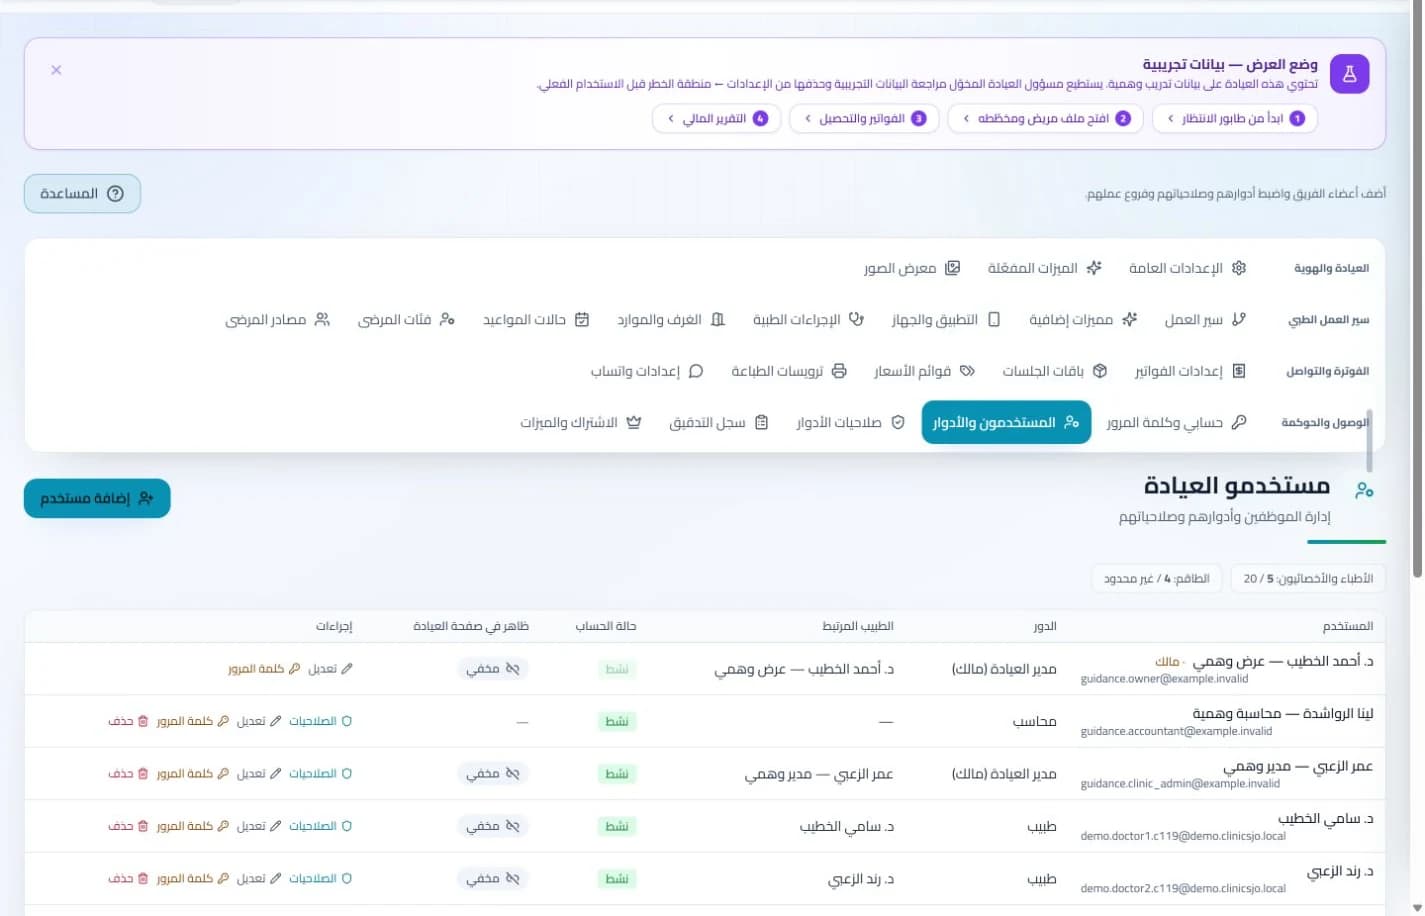Open 'مميزات إضافية' tab
1425x916 pixels.
click(1083, 319)
